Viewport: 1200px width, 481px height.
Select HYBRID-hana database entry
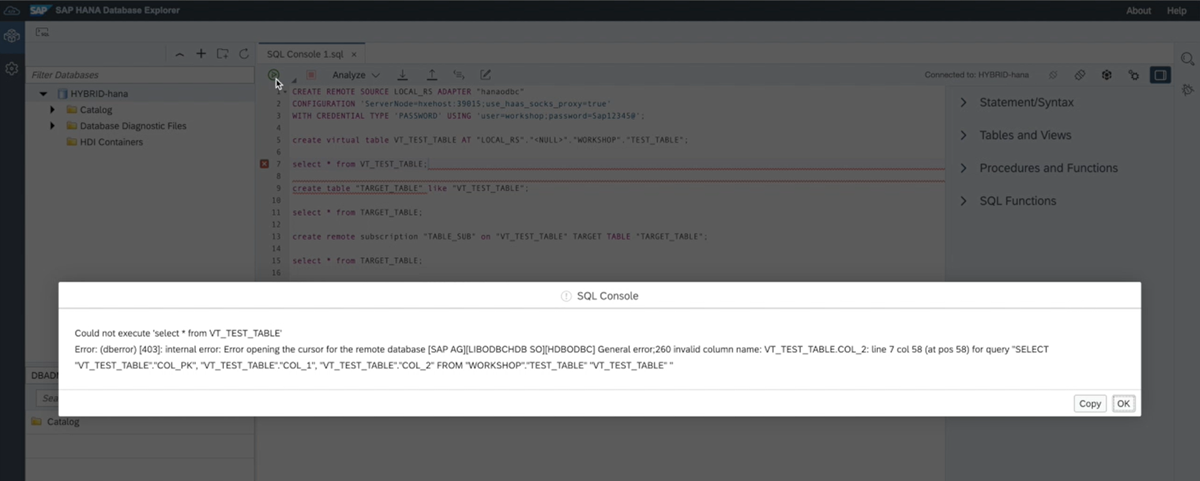(x=94, y=93)
